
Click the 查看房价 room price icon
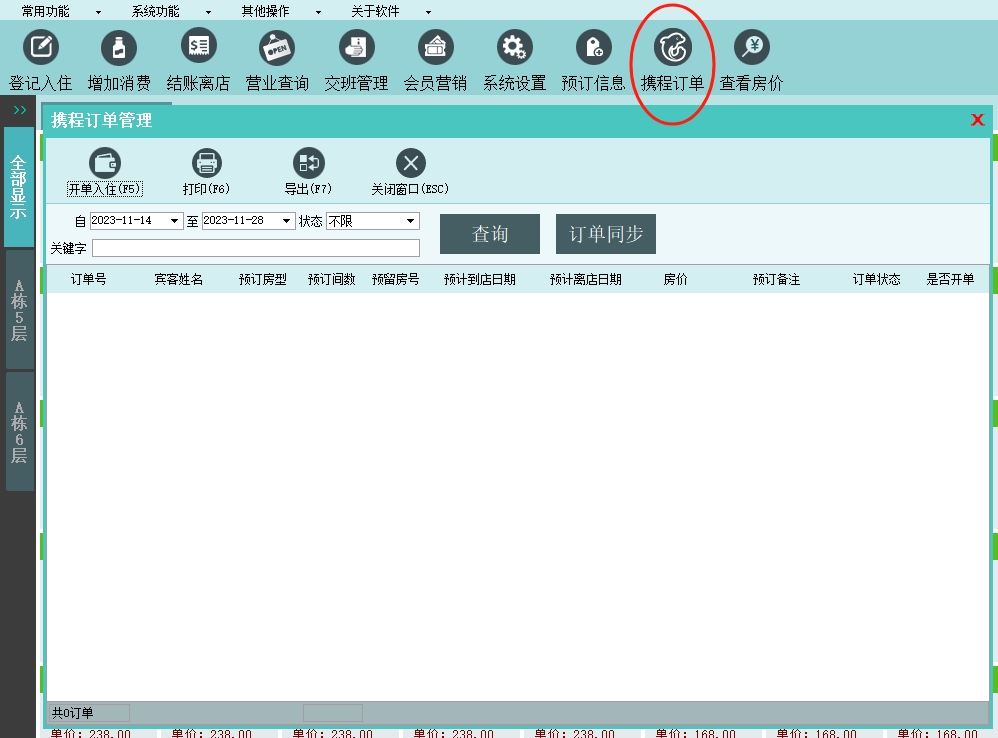(x=751, y=47)
